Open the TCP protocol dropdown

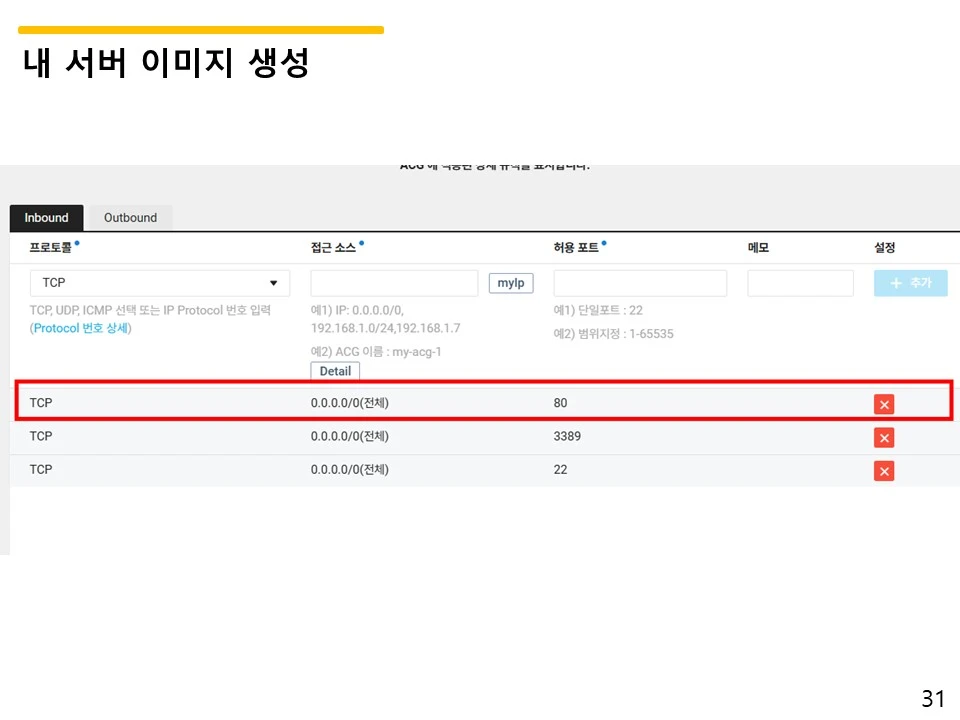(160, 283)
